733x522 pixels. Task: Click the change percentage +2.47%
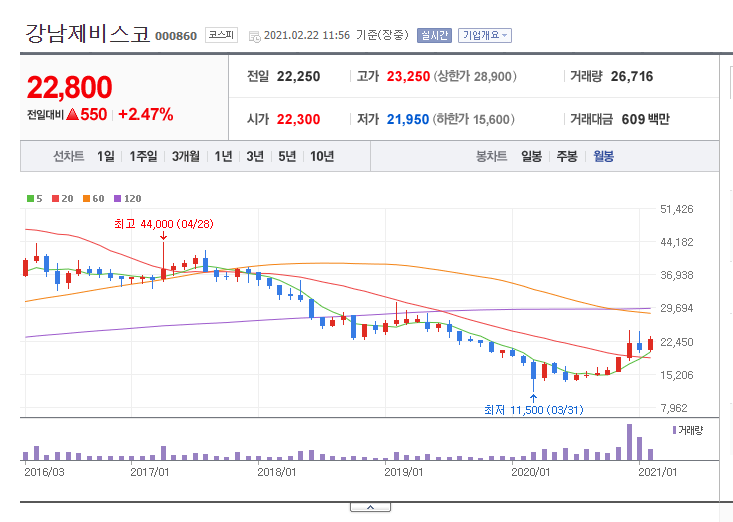[x=145, y=114]
